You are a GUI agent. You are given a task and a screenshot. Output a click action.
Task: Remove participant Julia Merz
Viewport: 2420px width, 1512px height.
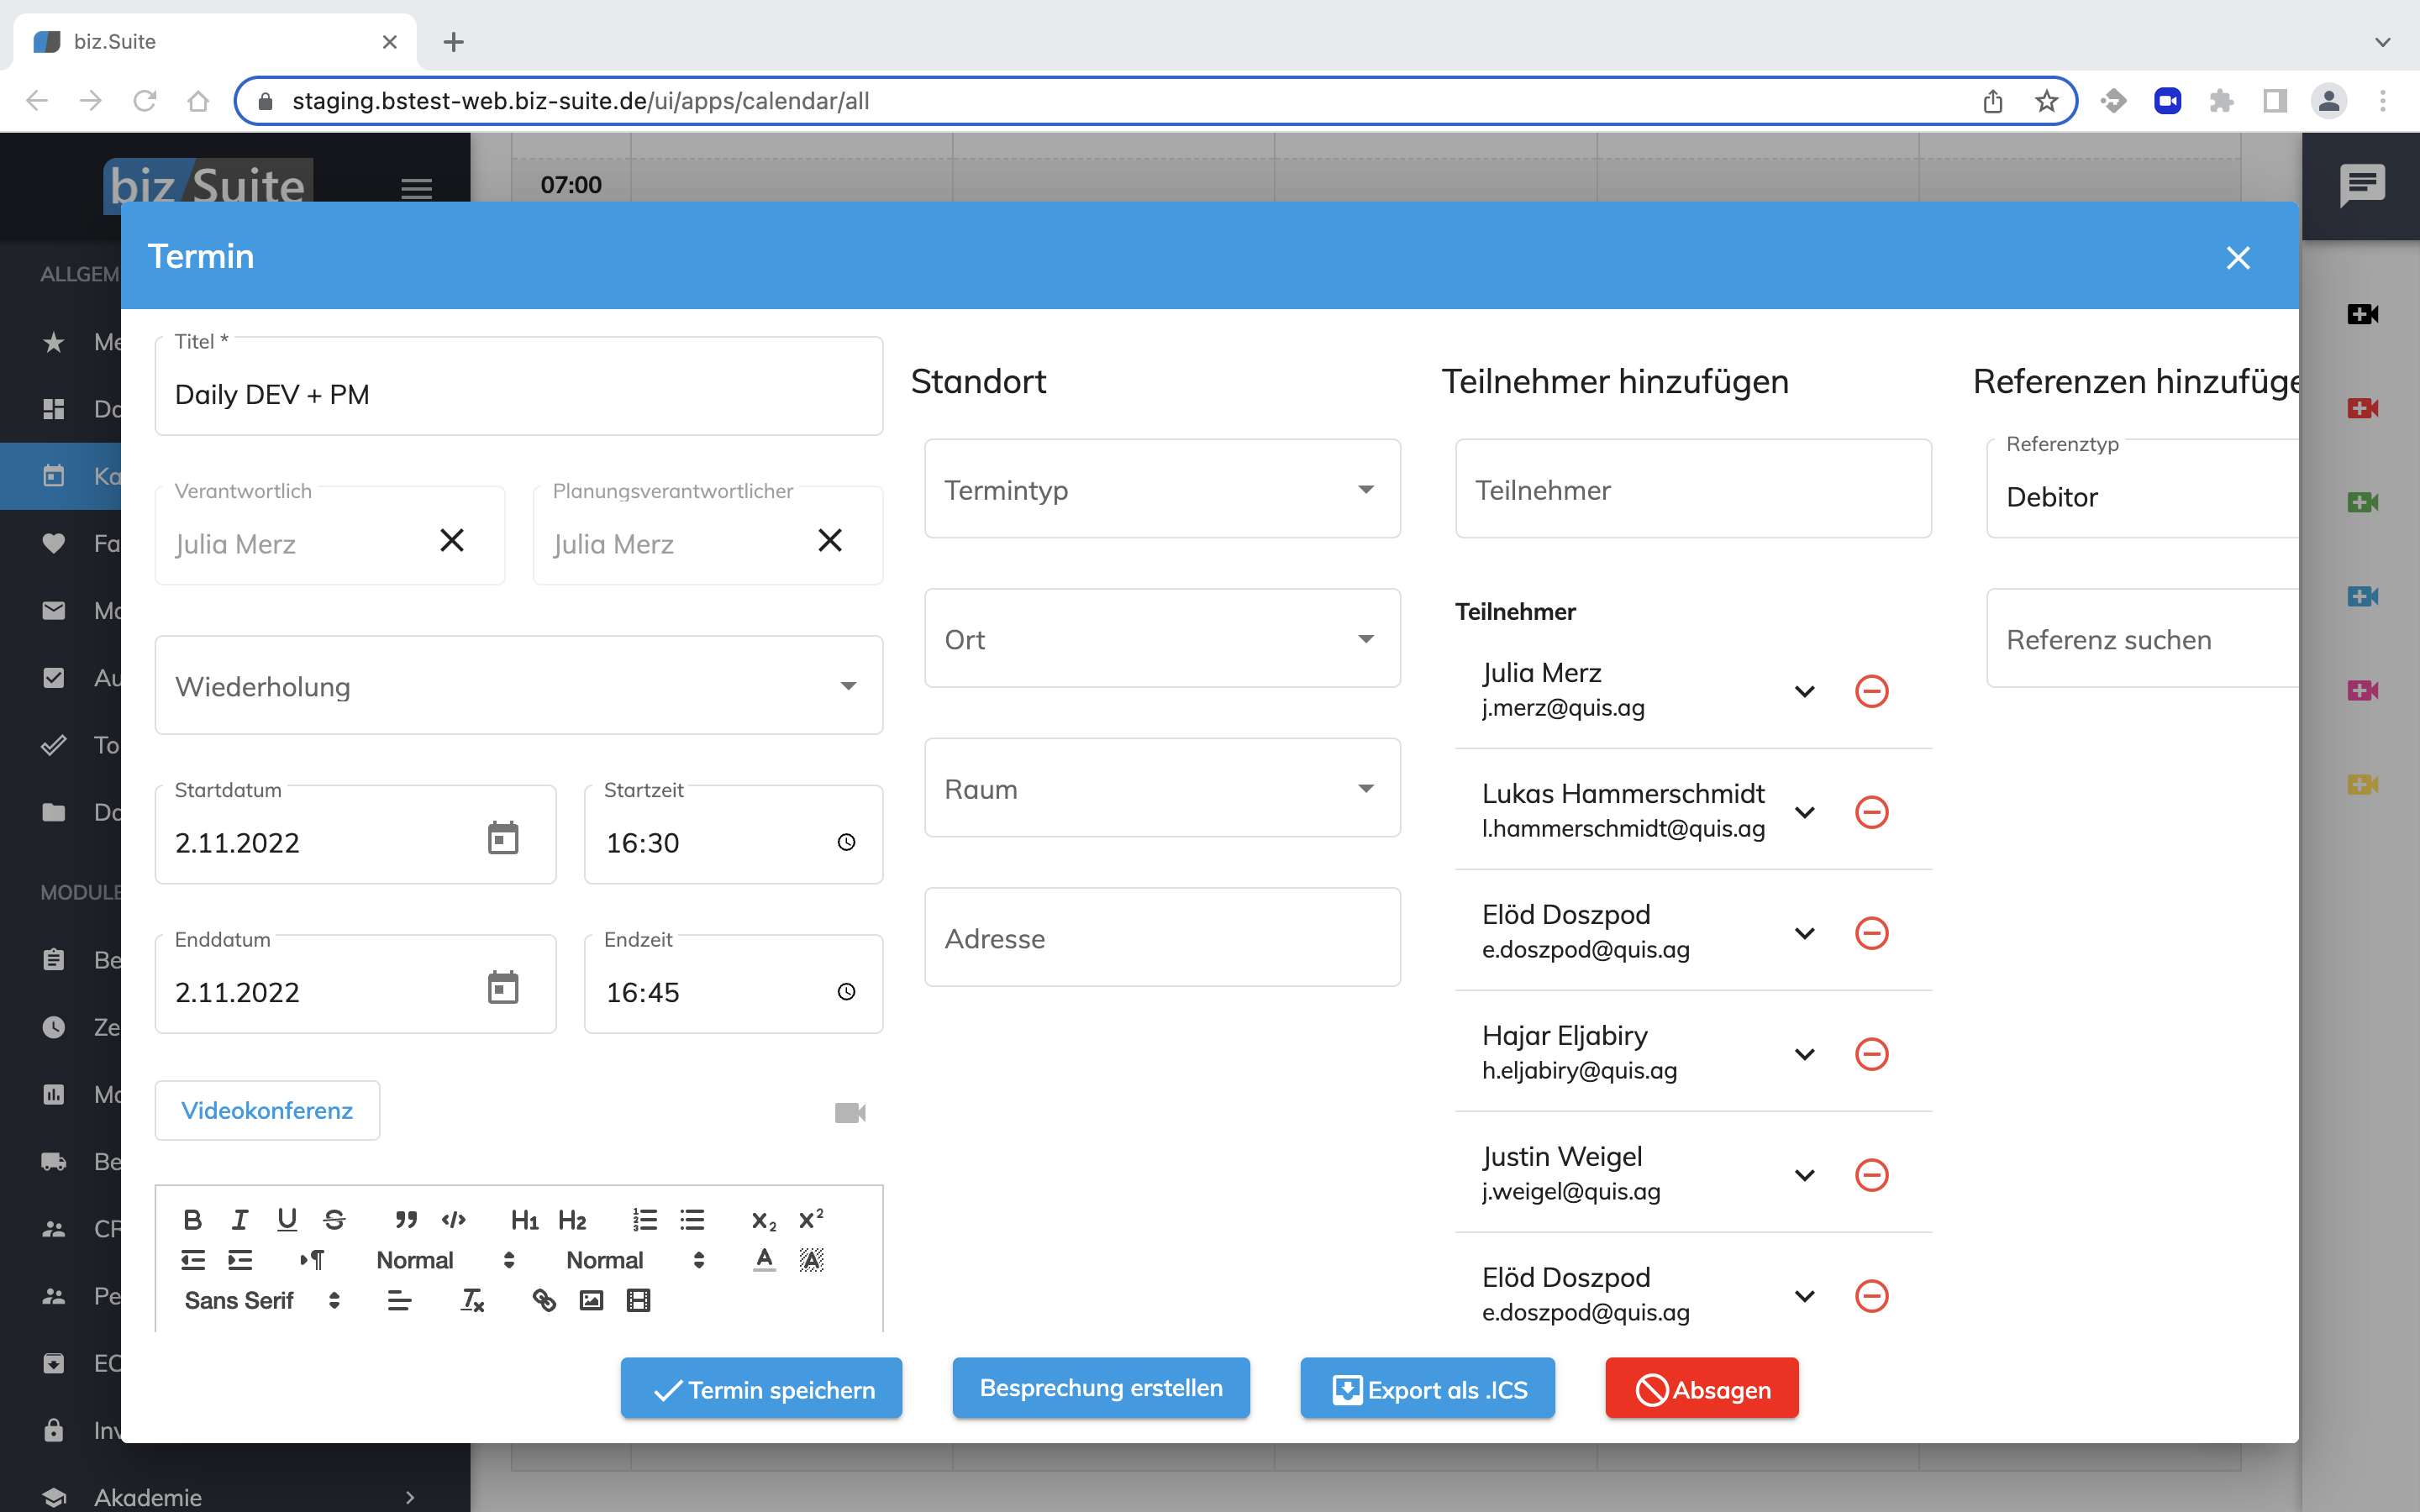tap(1871, 691)
